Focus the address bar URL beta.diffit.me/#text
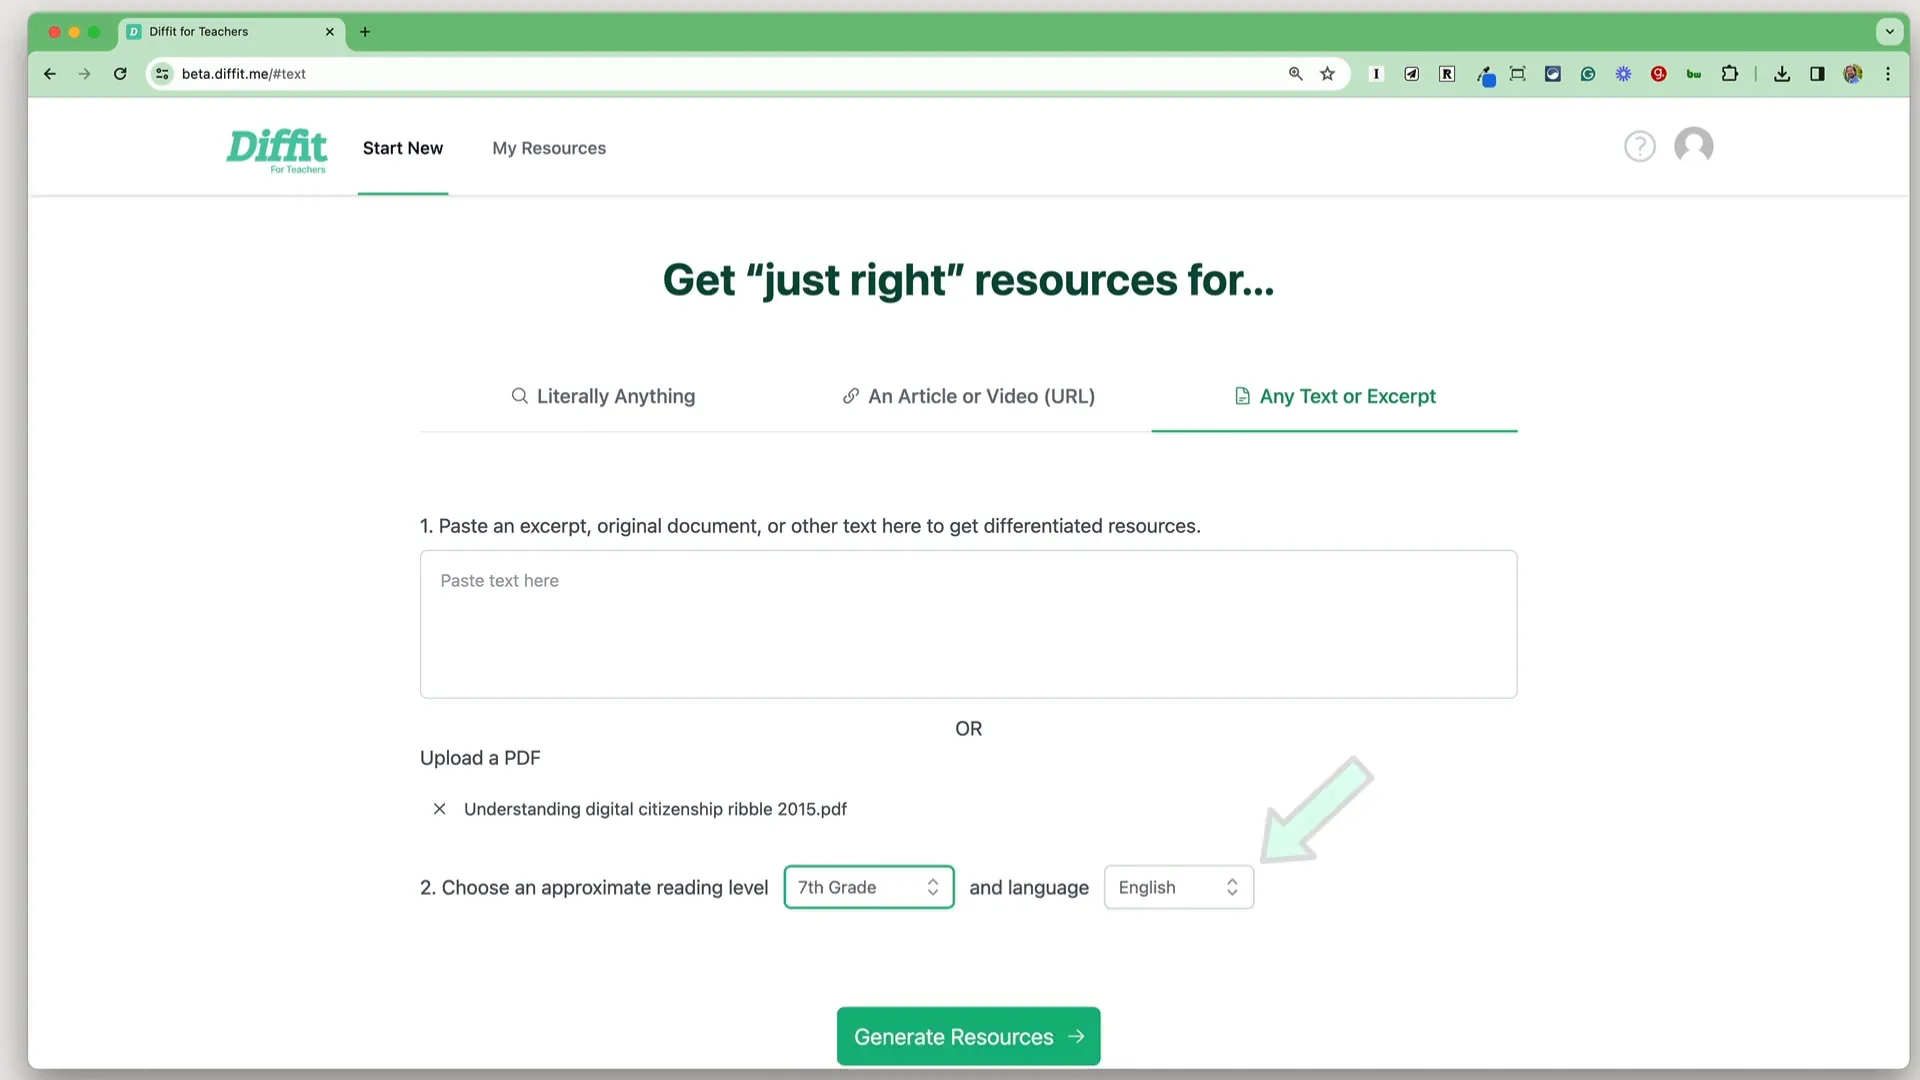The image size is (1920, 1080). click(x=244, y=74)
